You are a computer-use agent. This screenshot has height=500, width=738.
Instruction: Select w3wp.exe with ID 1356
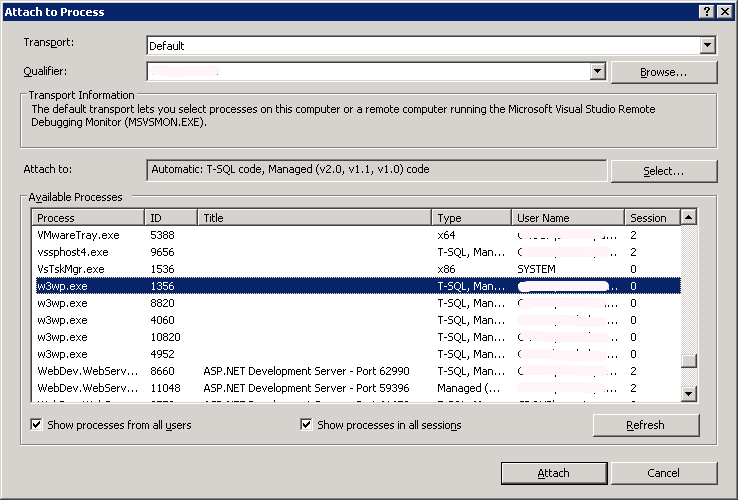click(x=358, y=286)
